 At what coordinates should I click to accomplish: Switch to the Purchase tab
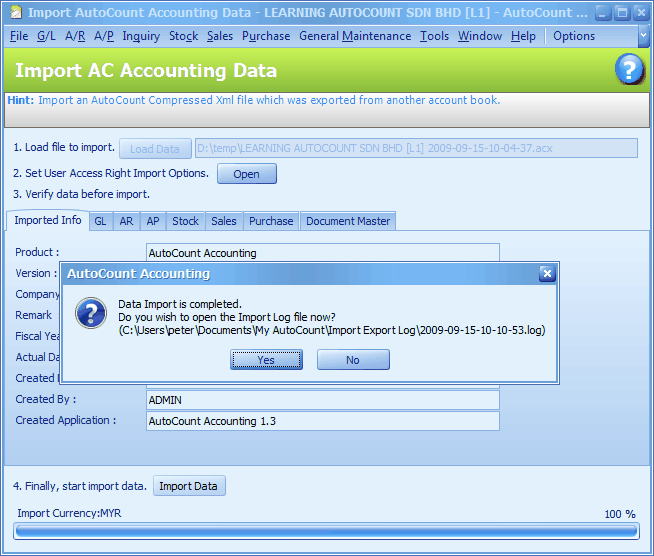click(271, 221)
